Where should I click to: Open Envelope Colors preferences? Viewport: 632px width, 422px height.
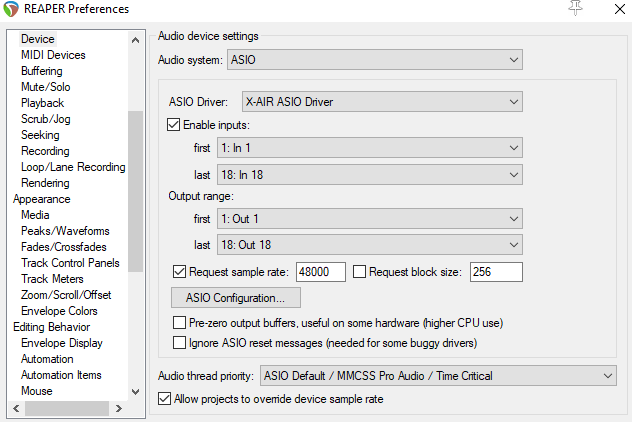pyautogui.click(x=59, y=311)
